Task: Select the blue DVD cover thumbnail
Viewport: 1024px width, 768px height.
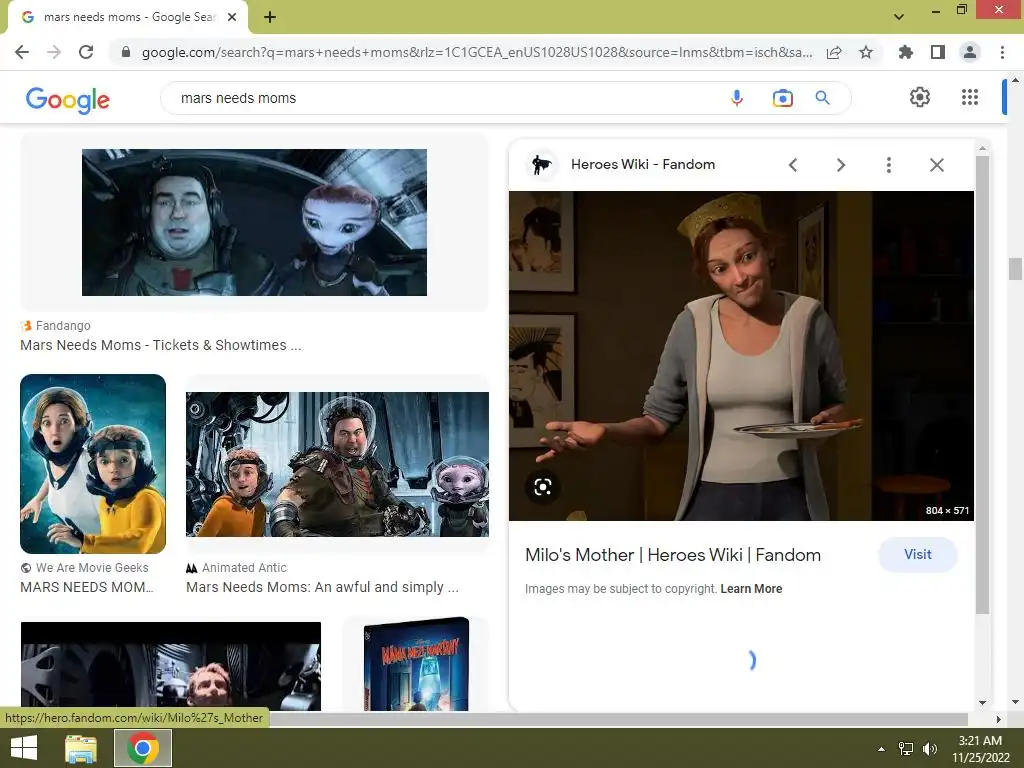Action: (416, 664)
